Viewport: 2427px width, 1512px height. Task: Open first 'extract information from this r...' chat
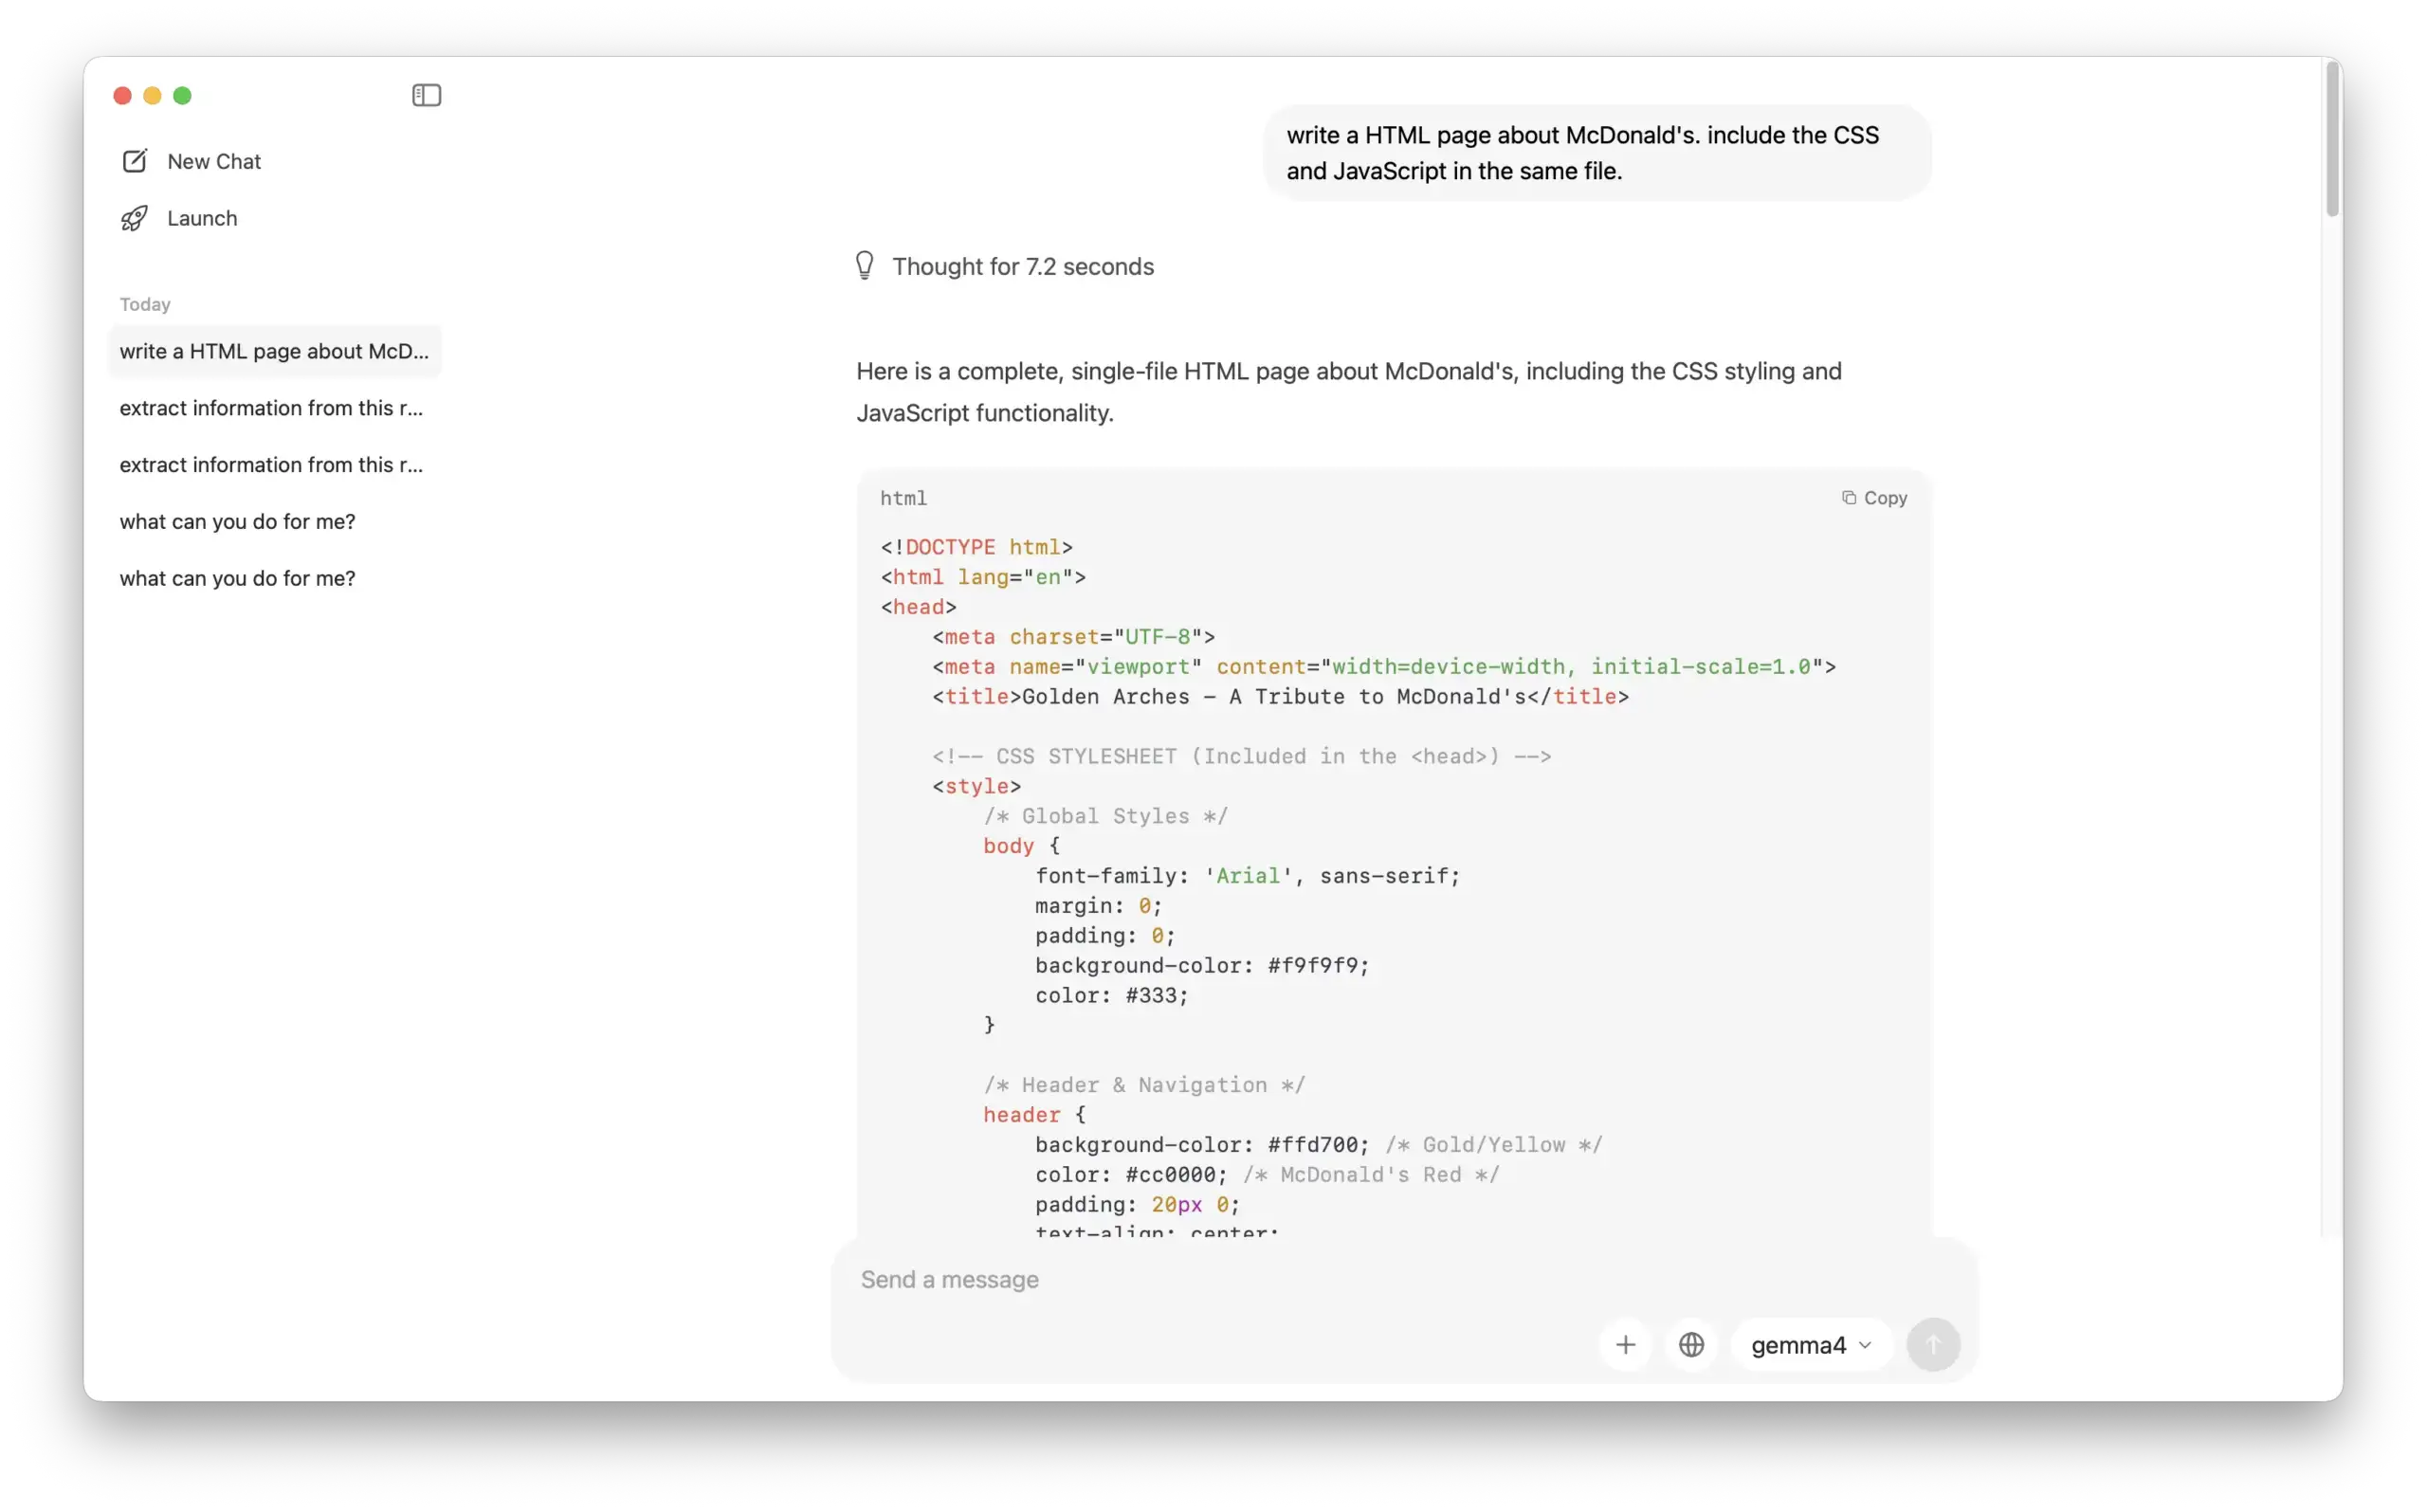click(x=271, y=408)
